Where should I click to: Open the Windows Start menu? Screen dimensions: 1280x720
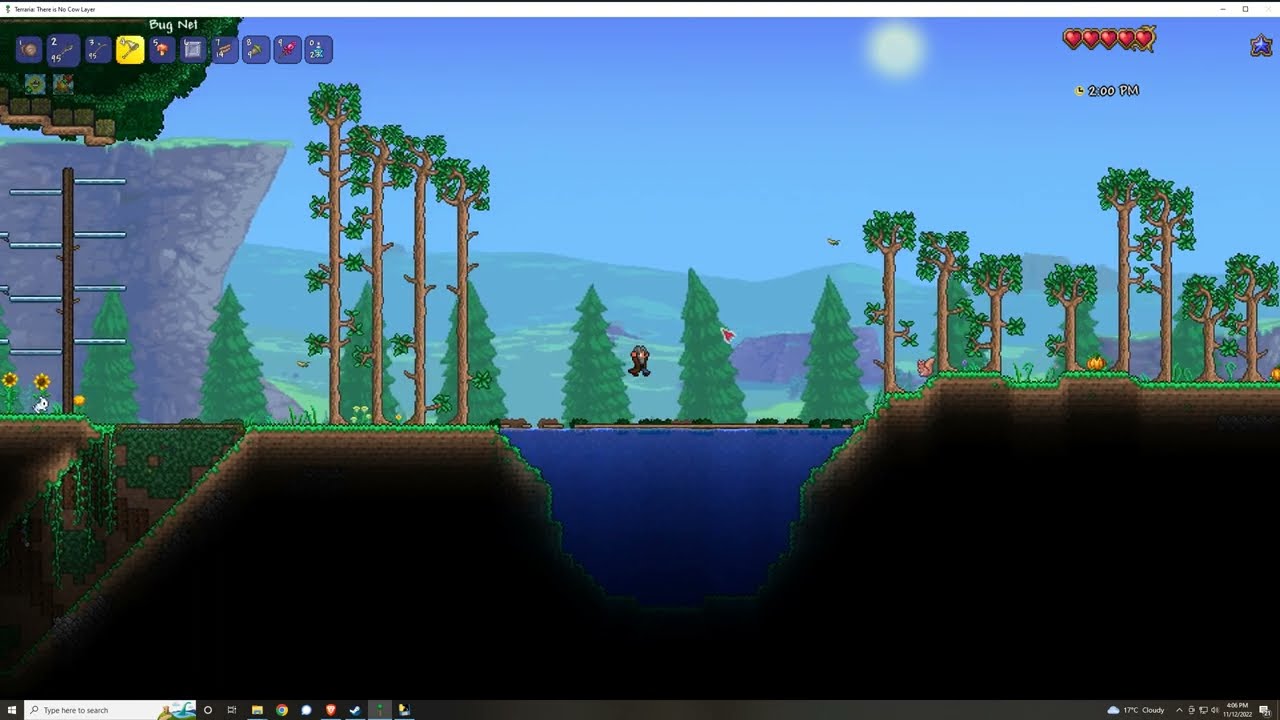(12, 710)
